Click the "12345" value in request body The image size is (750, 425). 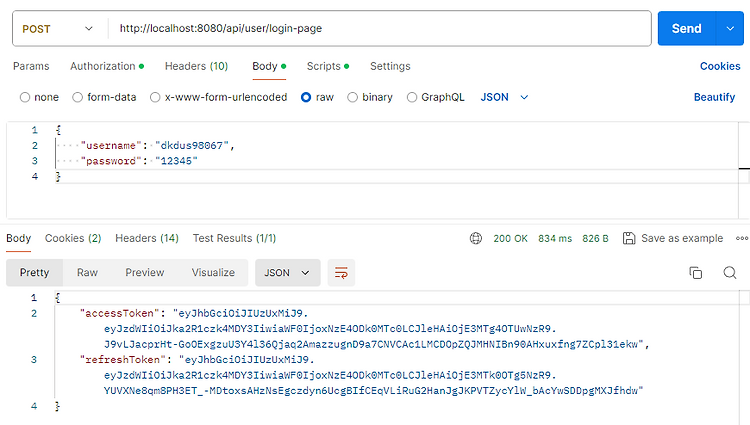click(x=176, y=161)
